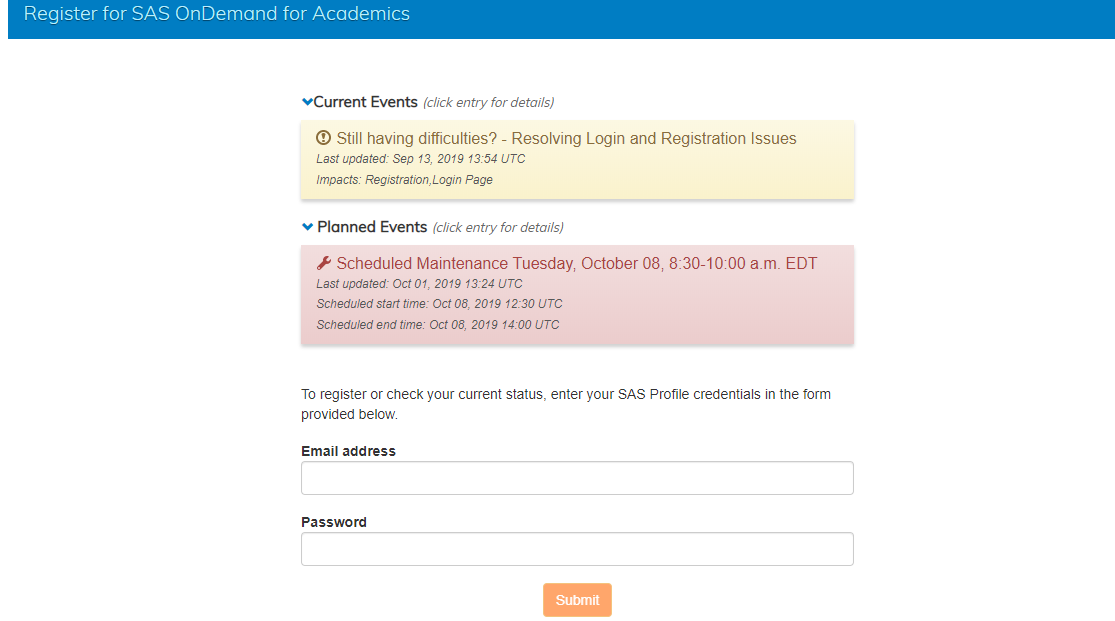Click the 'Impacts: Registration,Login Page' line
Image resolution: width=1115 pixels, height=621 pixels.
[x=404, y=180]
